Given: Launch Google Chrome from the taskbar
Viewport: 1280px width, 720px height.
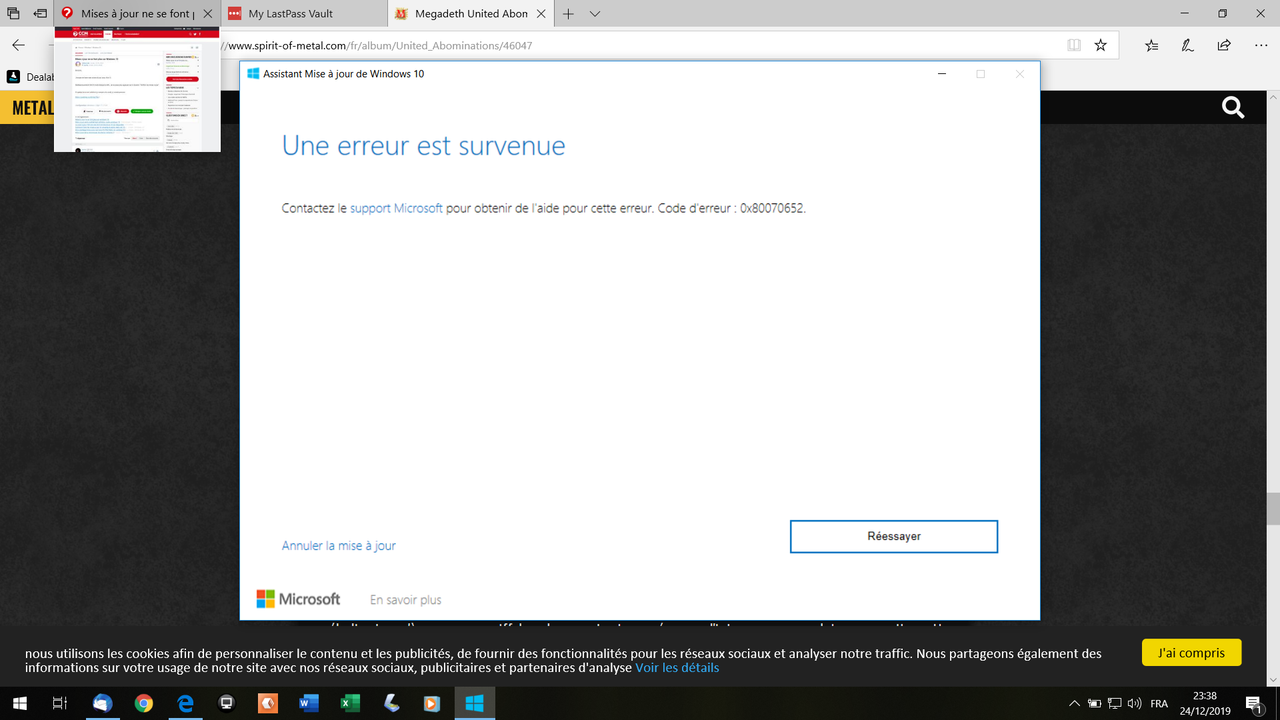Looking at the screenshot, I should point(143,703).
